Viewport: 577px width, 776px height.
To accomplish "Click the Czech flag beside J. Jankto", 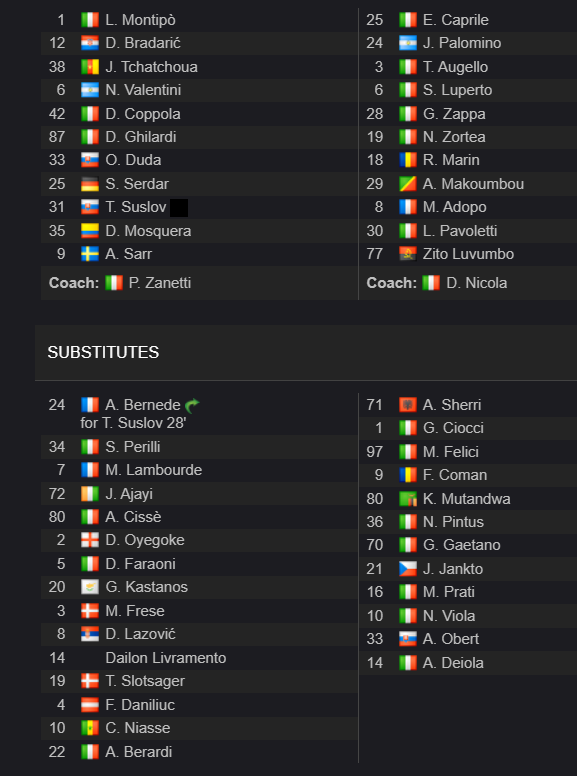I will [408, 569].
